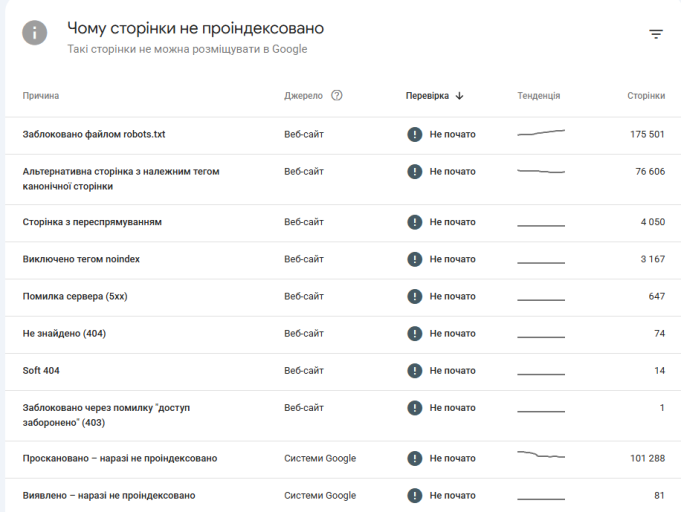Click Системи Google in the Виявлено row

pyautogui.click(x=320, y=495)
